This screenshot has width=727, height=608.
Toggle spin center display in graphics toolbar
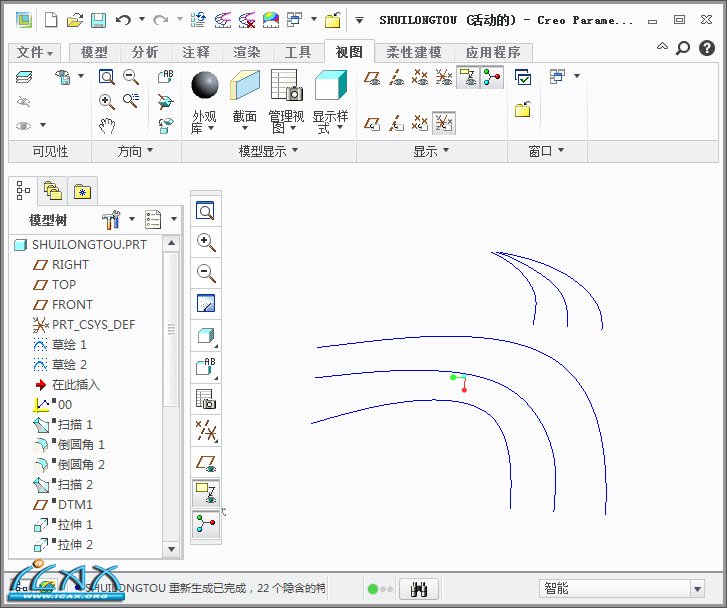point(206,523)
